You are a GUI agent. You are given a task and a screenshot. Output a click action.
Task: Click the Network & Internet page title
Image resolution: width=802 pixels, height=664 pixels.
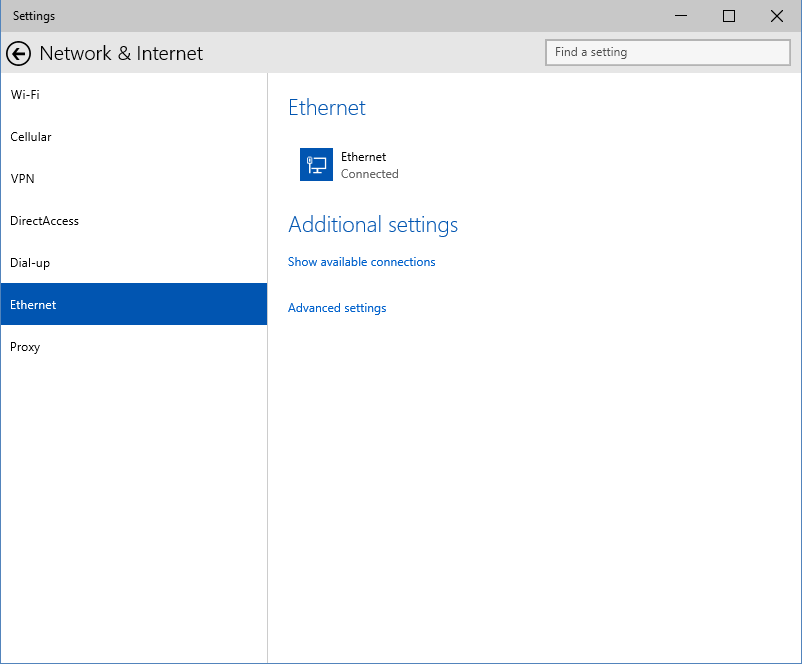tap(121, 53)
